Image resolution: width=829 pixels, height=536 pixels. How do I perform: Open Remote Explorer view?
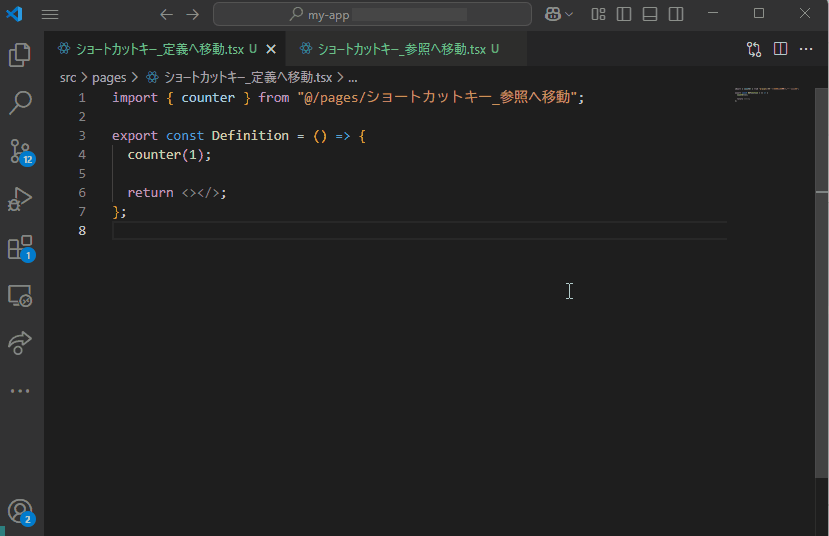tap(20, 295)
